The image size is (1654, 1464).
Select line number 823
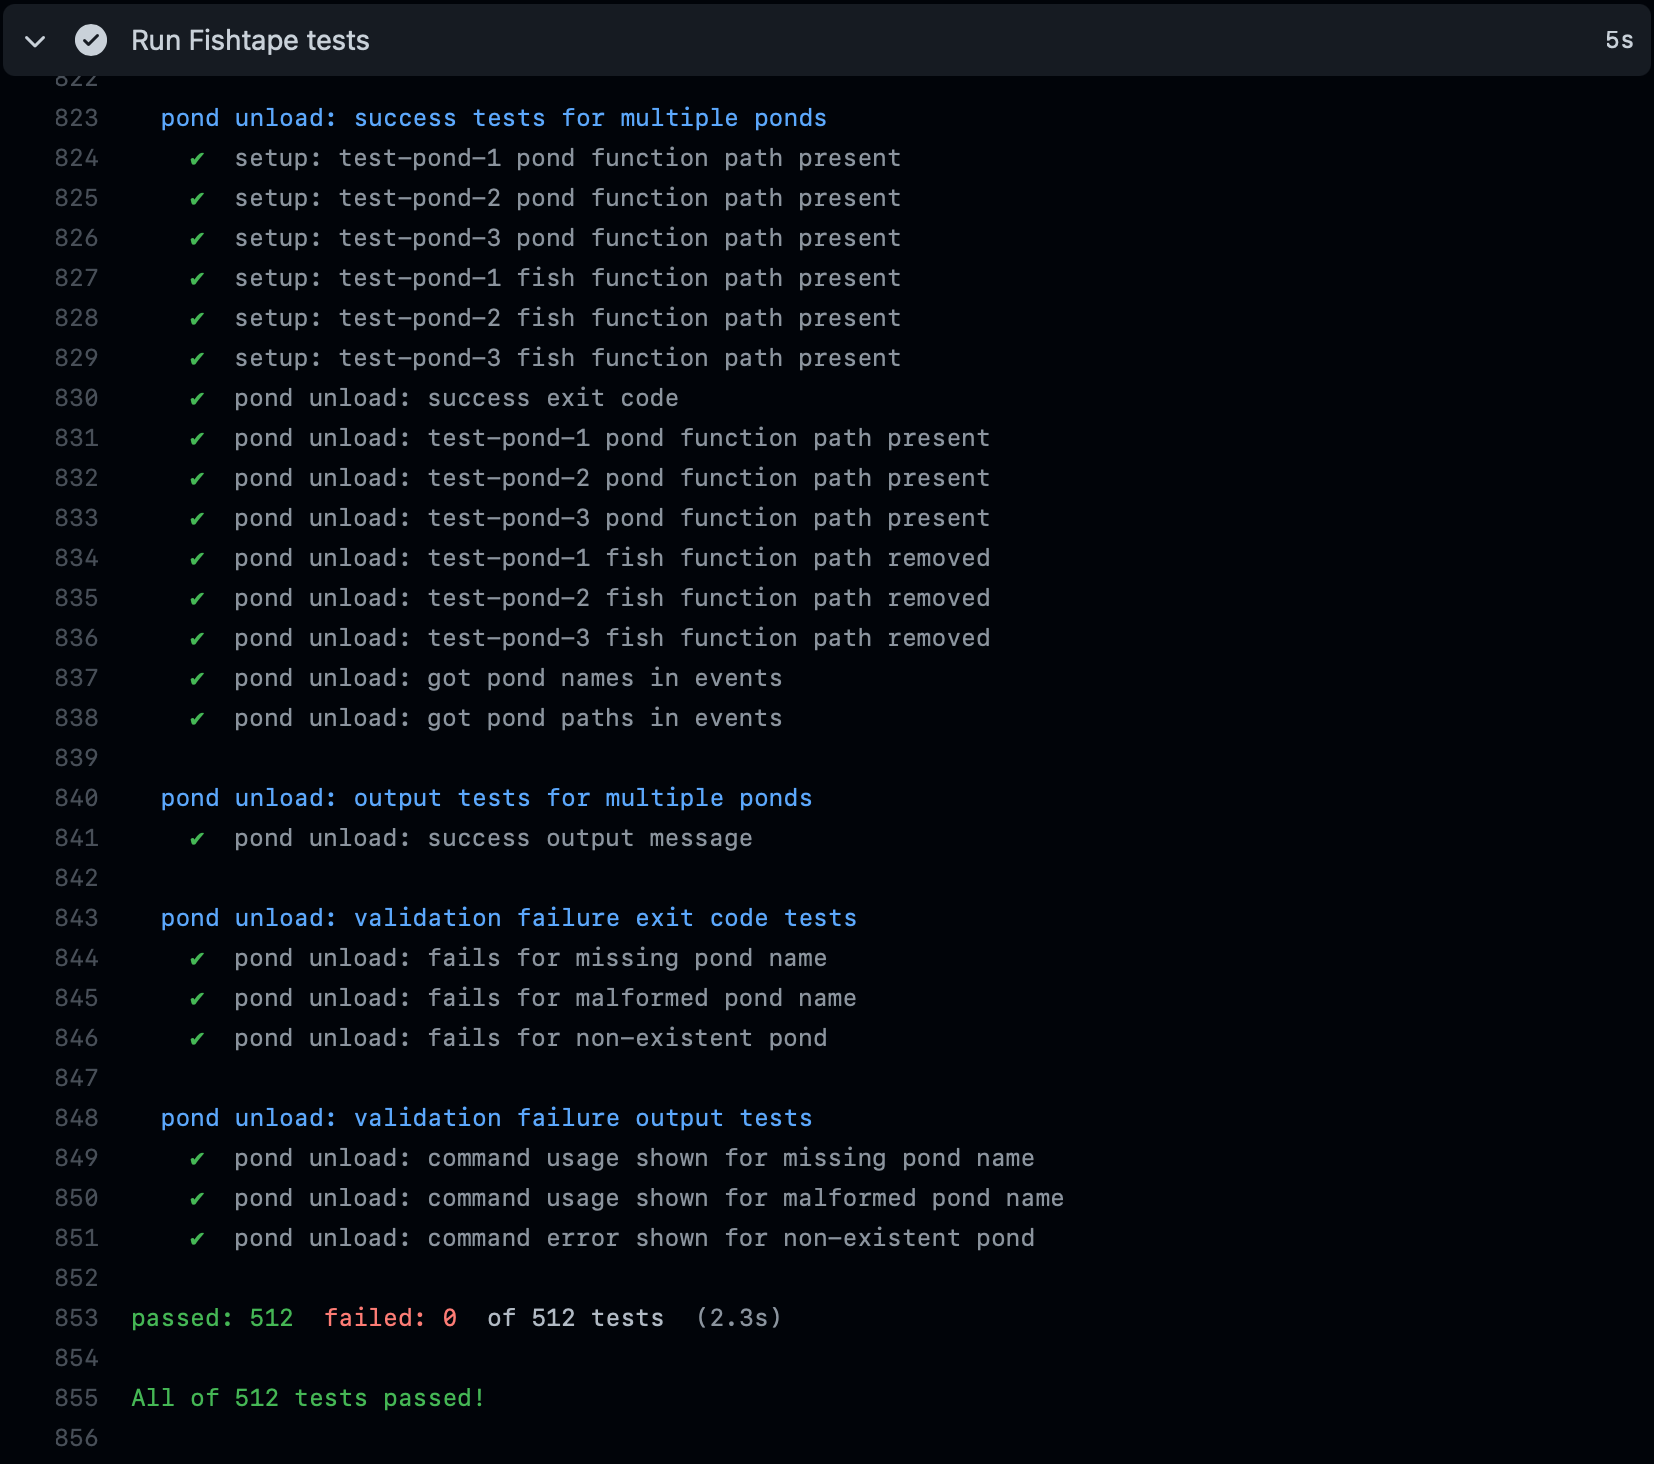coord(76,117)
